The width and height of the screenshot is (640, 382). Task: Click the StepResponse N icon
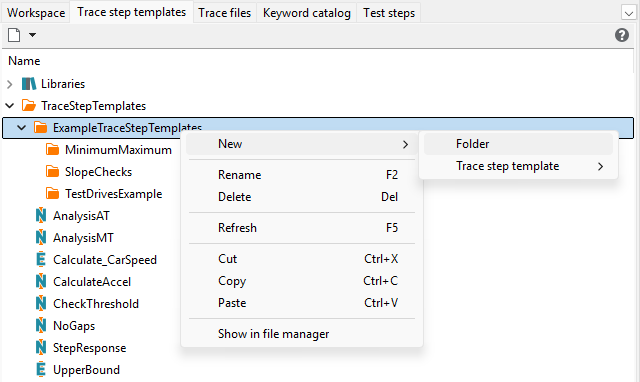point(41,348)
